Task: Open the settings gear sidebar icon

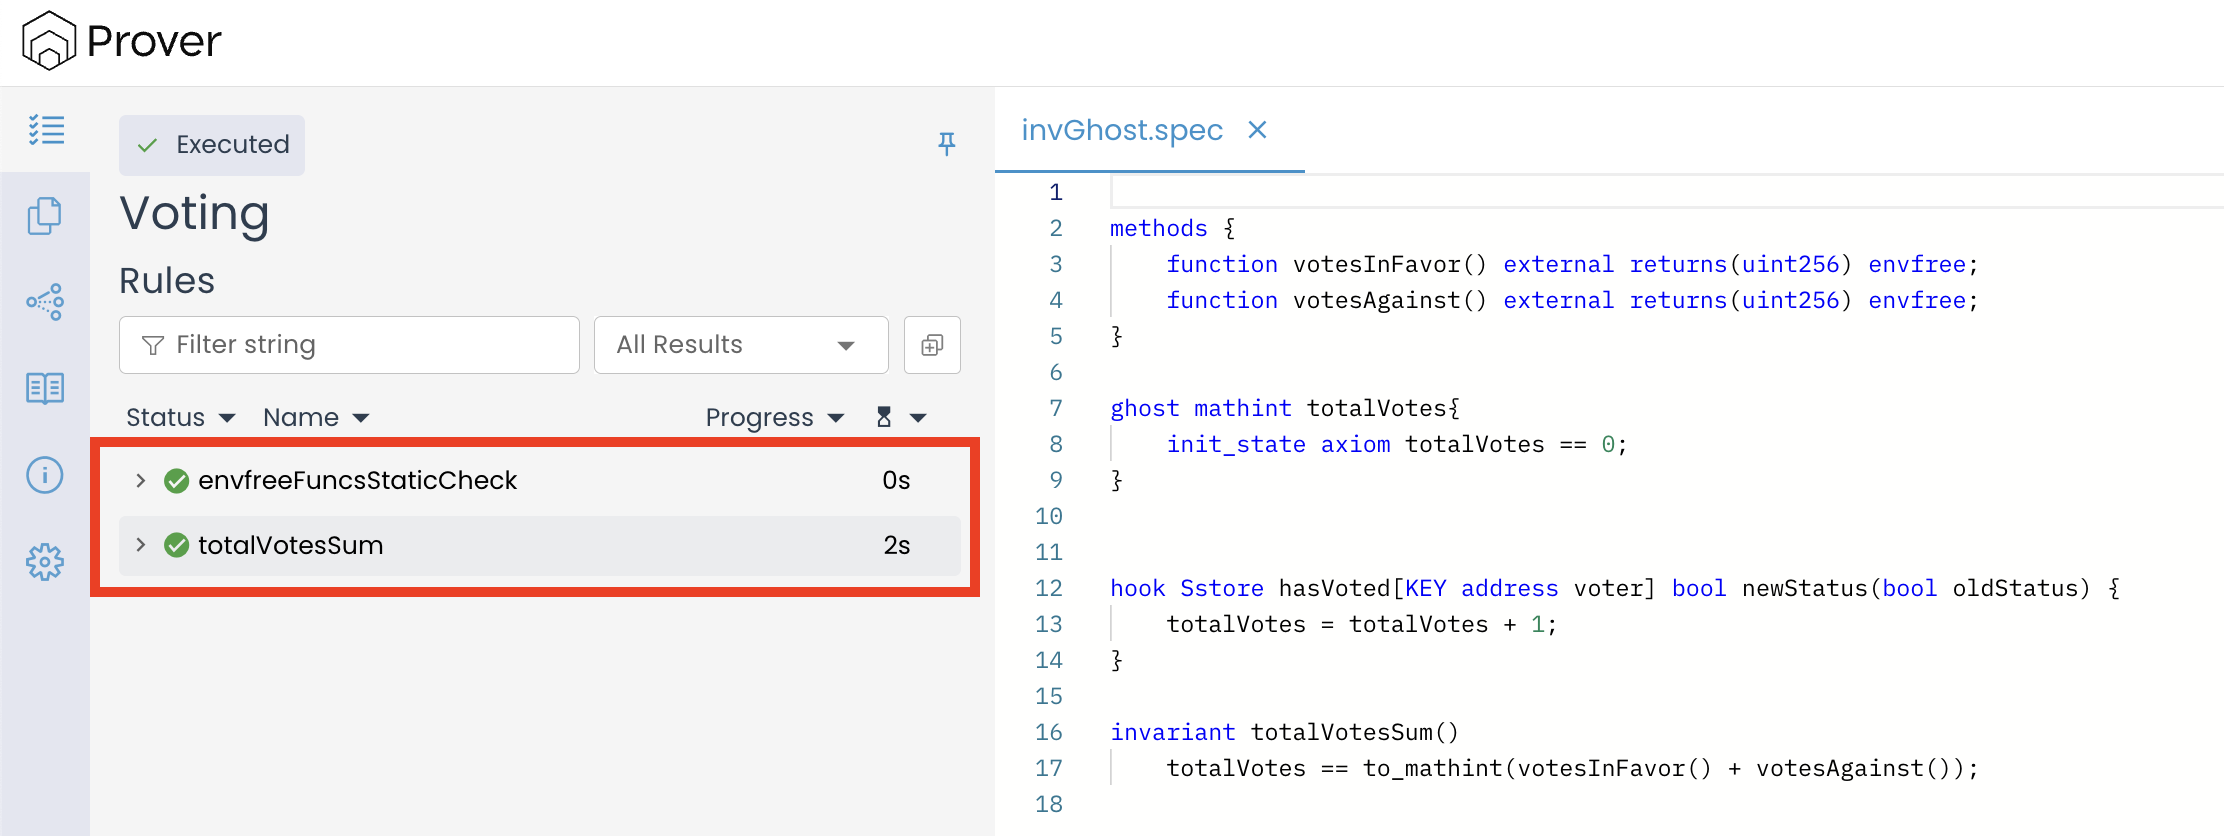Action: pos(45,562)
